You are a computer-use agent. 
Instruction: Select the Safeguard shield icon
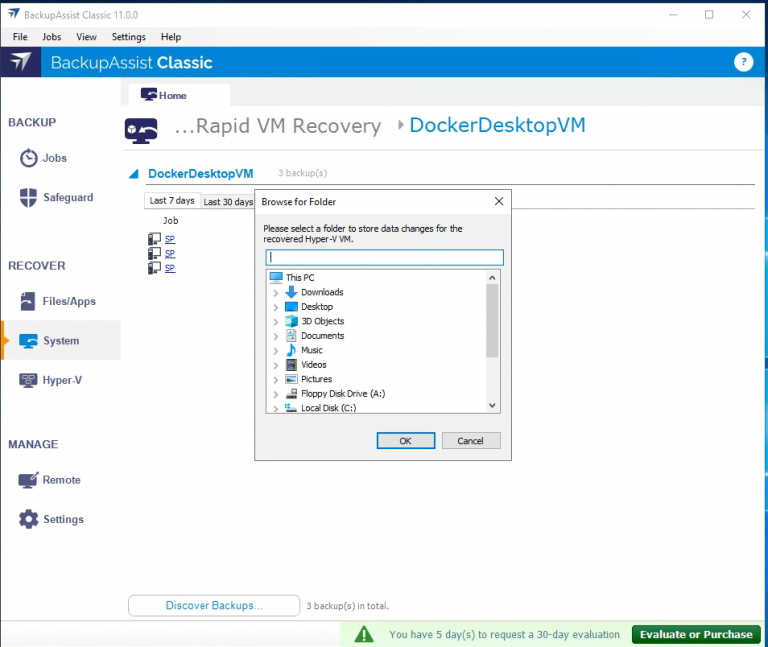click(x=29, y=197)
